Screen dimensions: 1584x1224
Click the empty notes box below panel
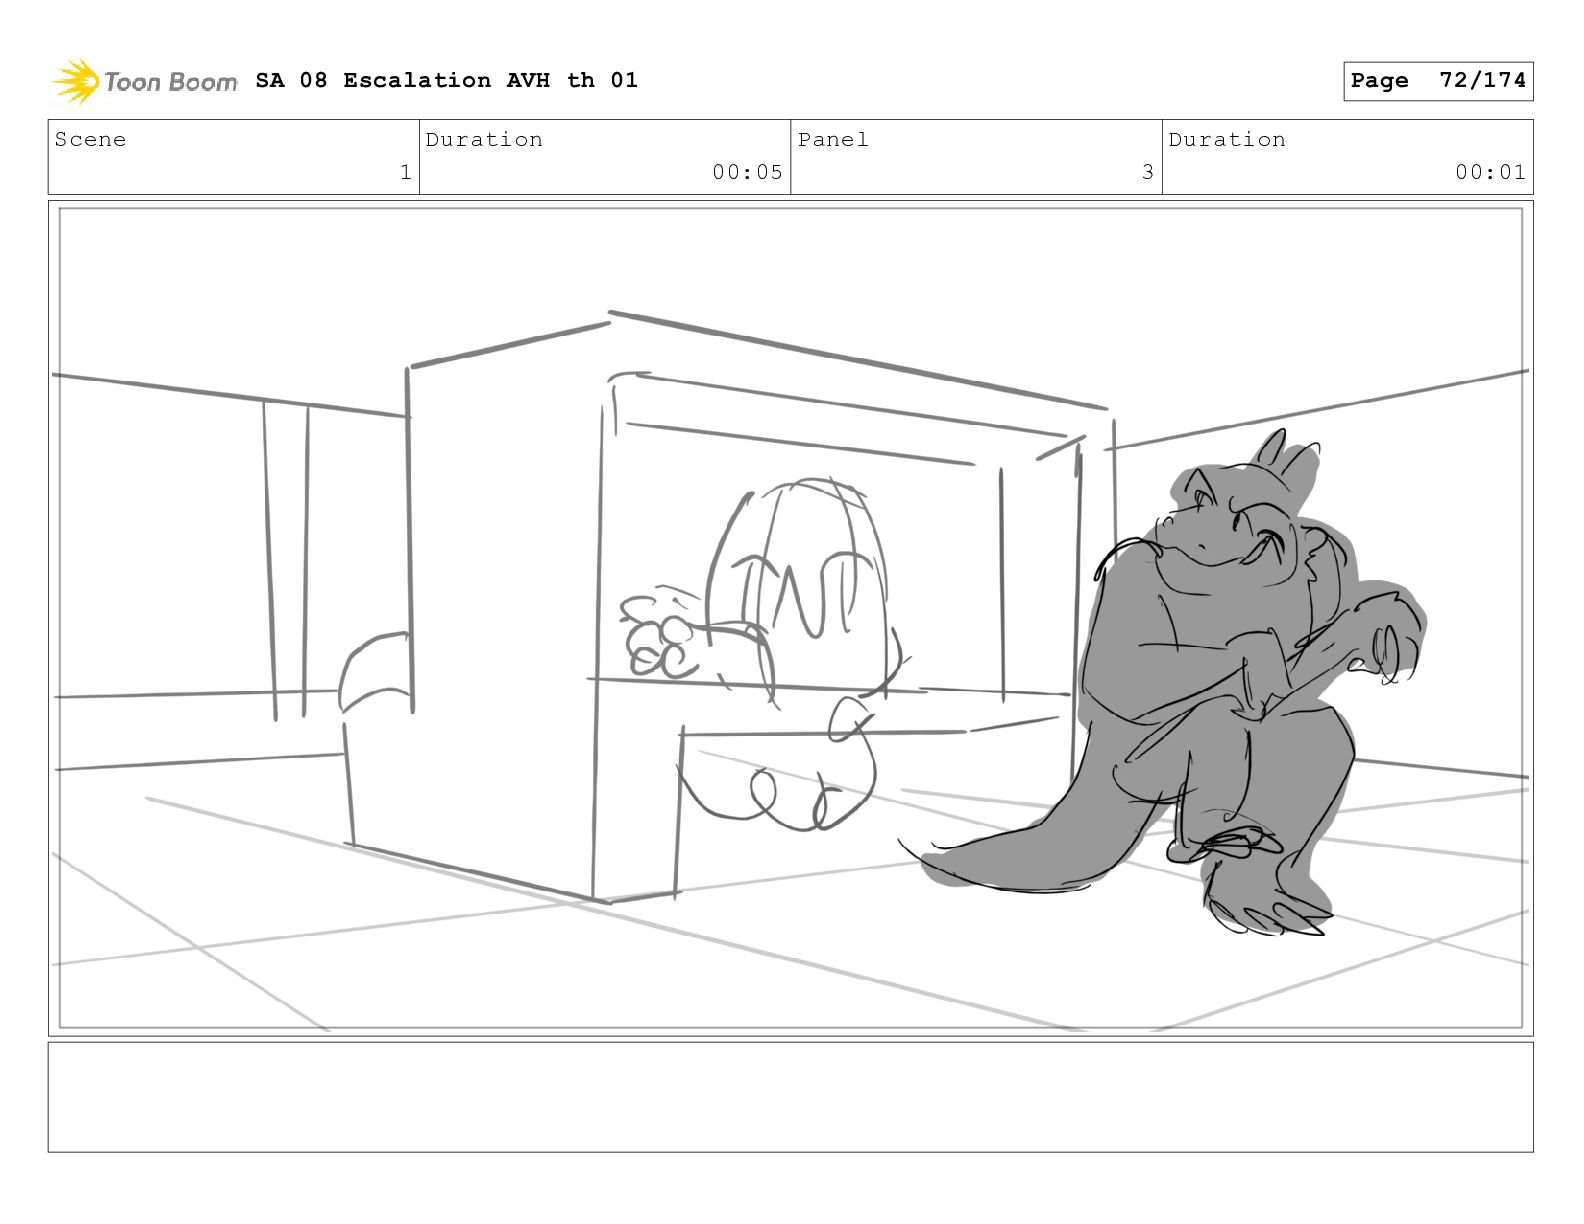pyautogui.click(x=791, y=1097)
